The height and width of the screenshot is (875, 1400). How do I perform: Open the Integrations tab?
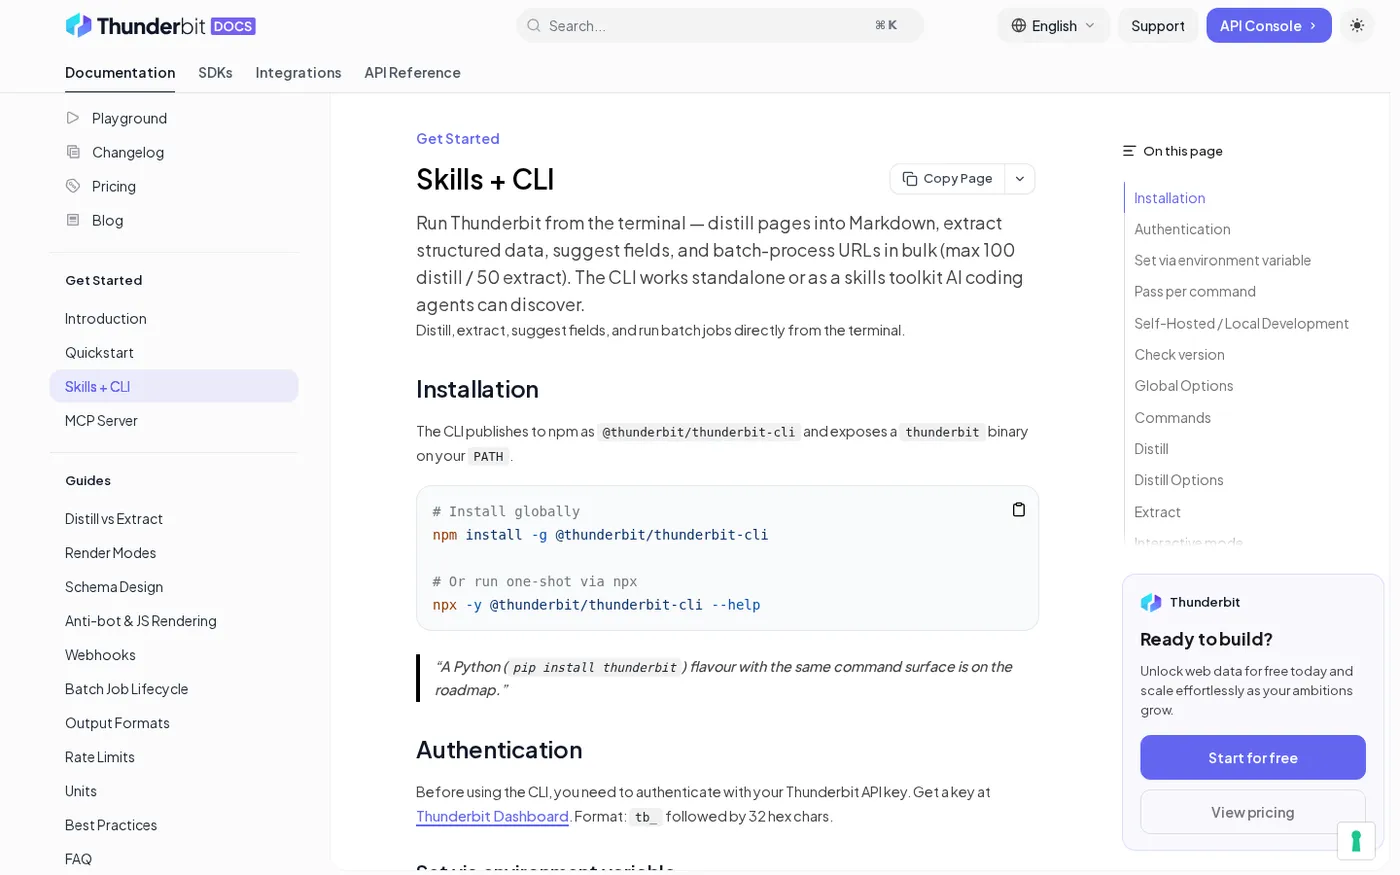tap(298, 73)
